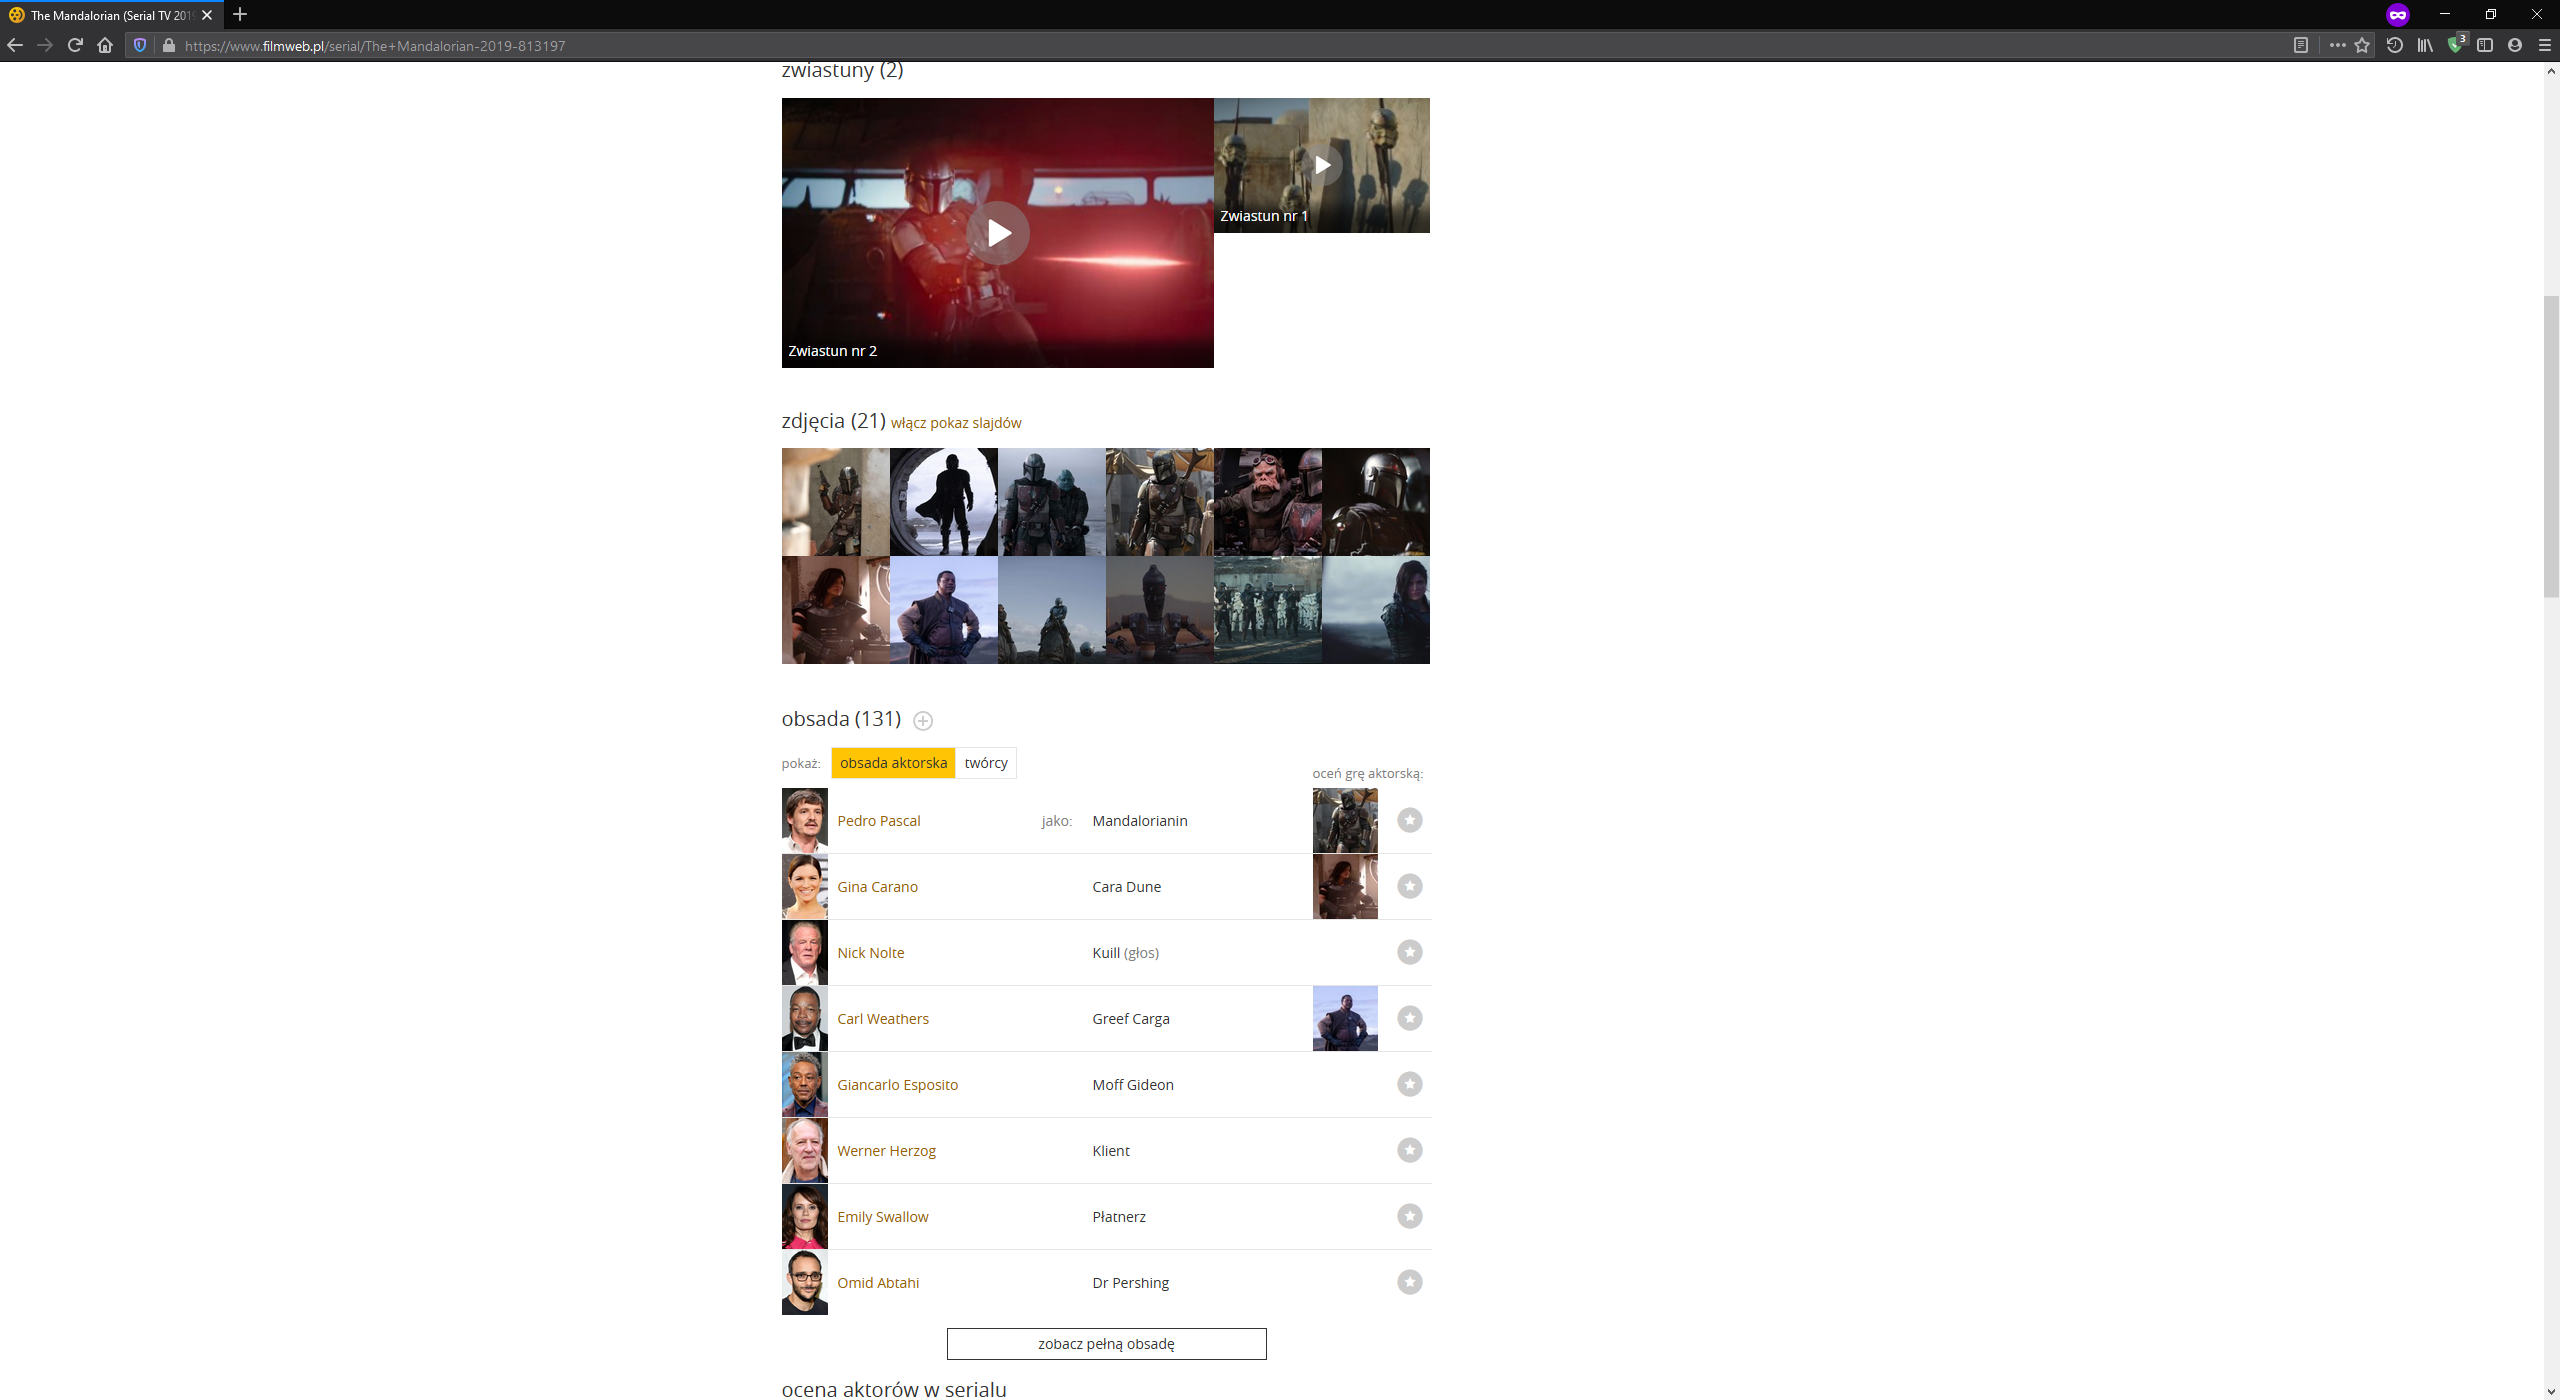Click zobacz pełną obsadę button
Viewport: 2560px width, 1400px height.
point(1106,1344)
